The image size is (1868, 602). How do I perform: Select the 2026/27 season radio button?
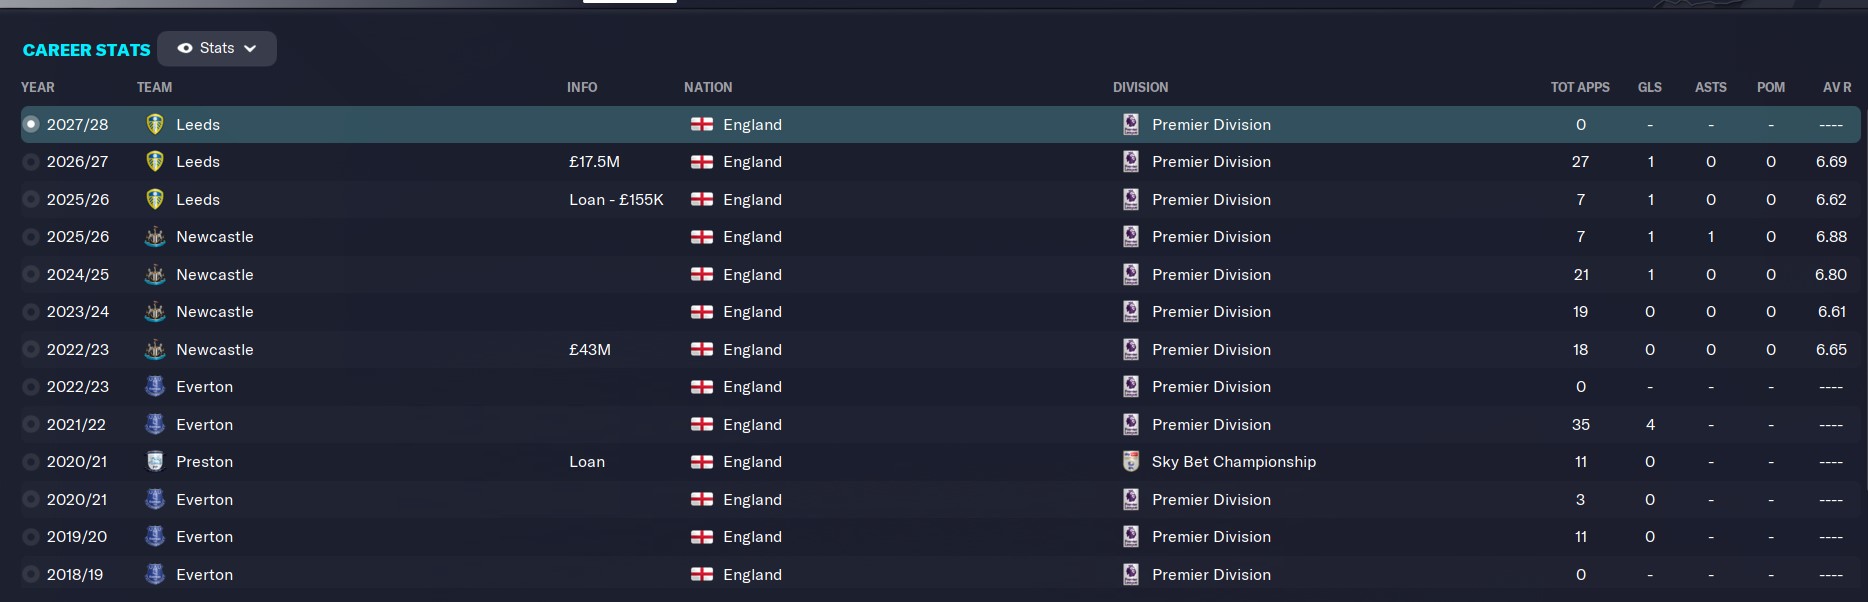click(x=31, y=162)
